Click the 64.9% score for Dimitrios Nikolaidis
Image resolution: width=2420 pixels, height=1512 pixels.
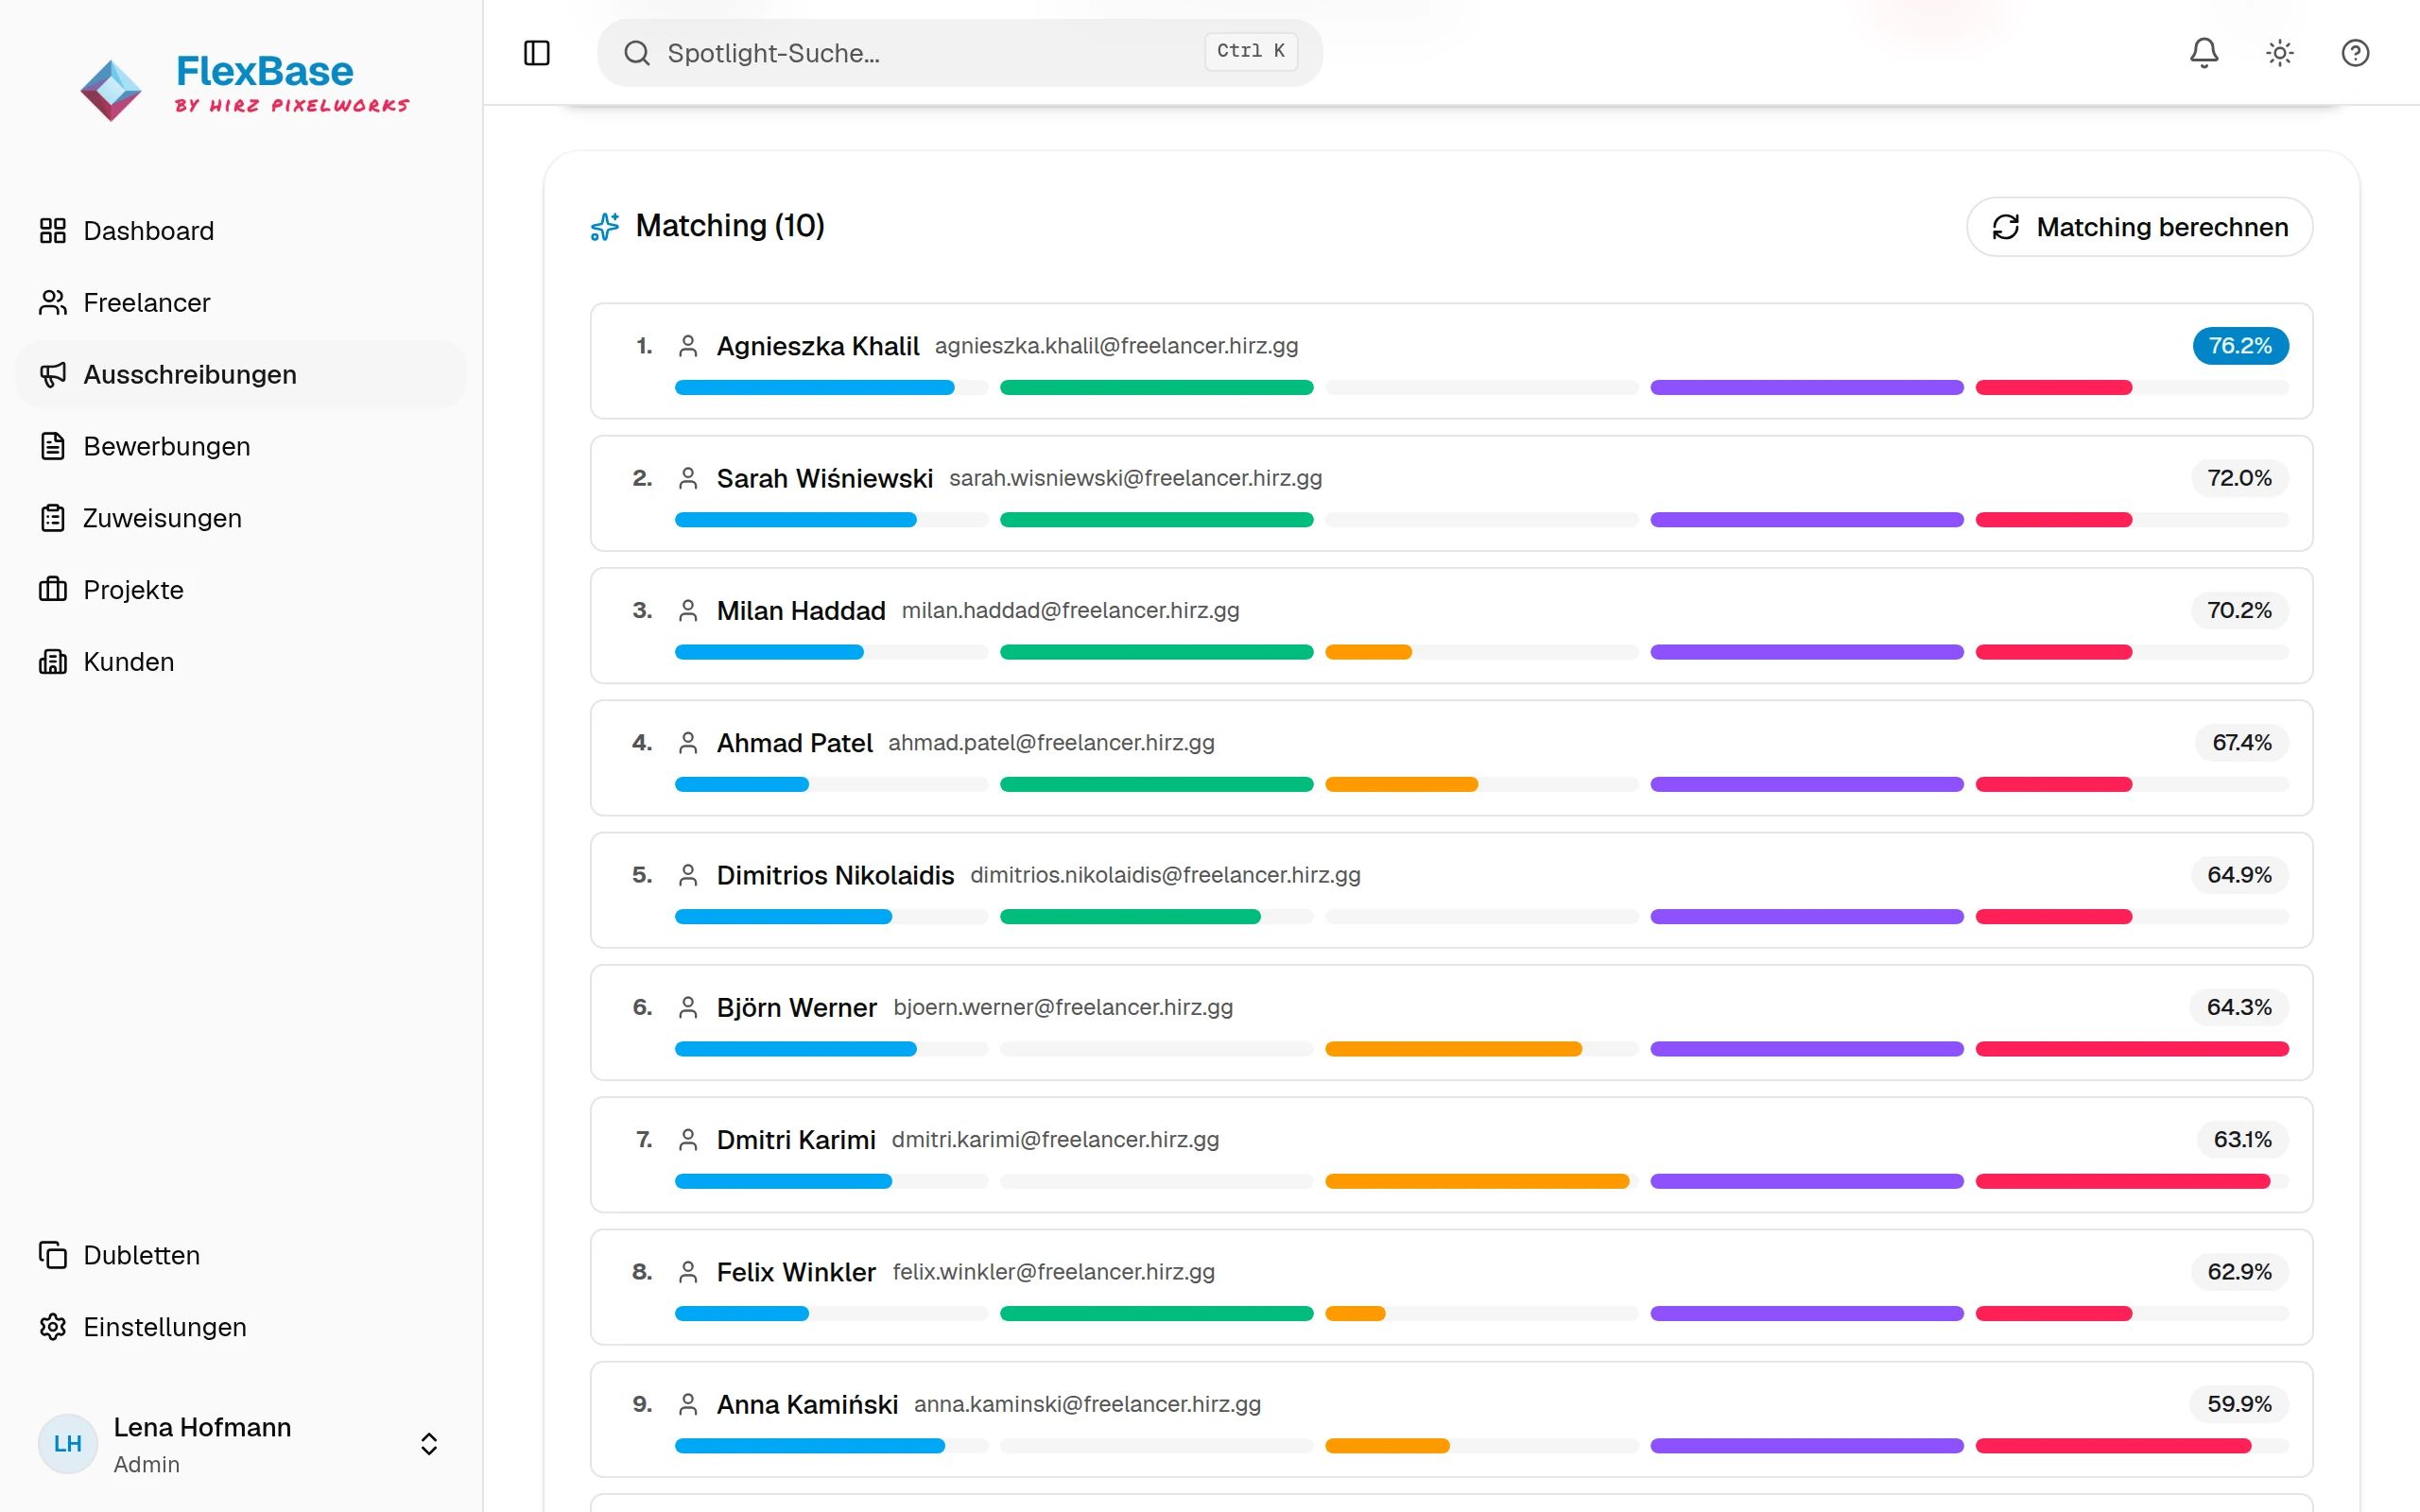click(x=2239, y=875)
